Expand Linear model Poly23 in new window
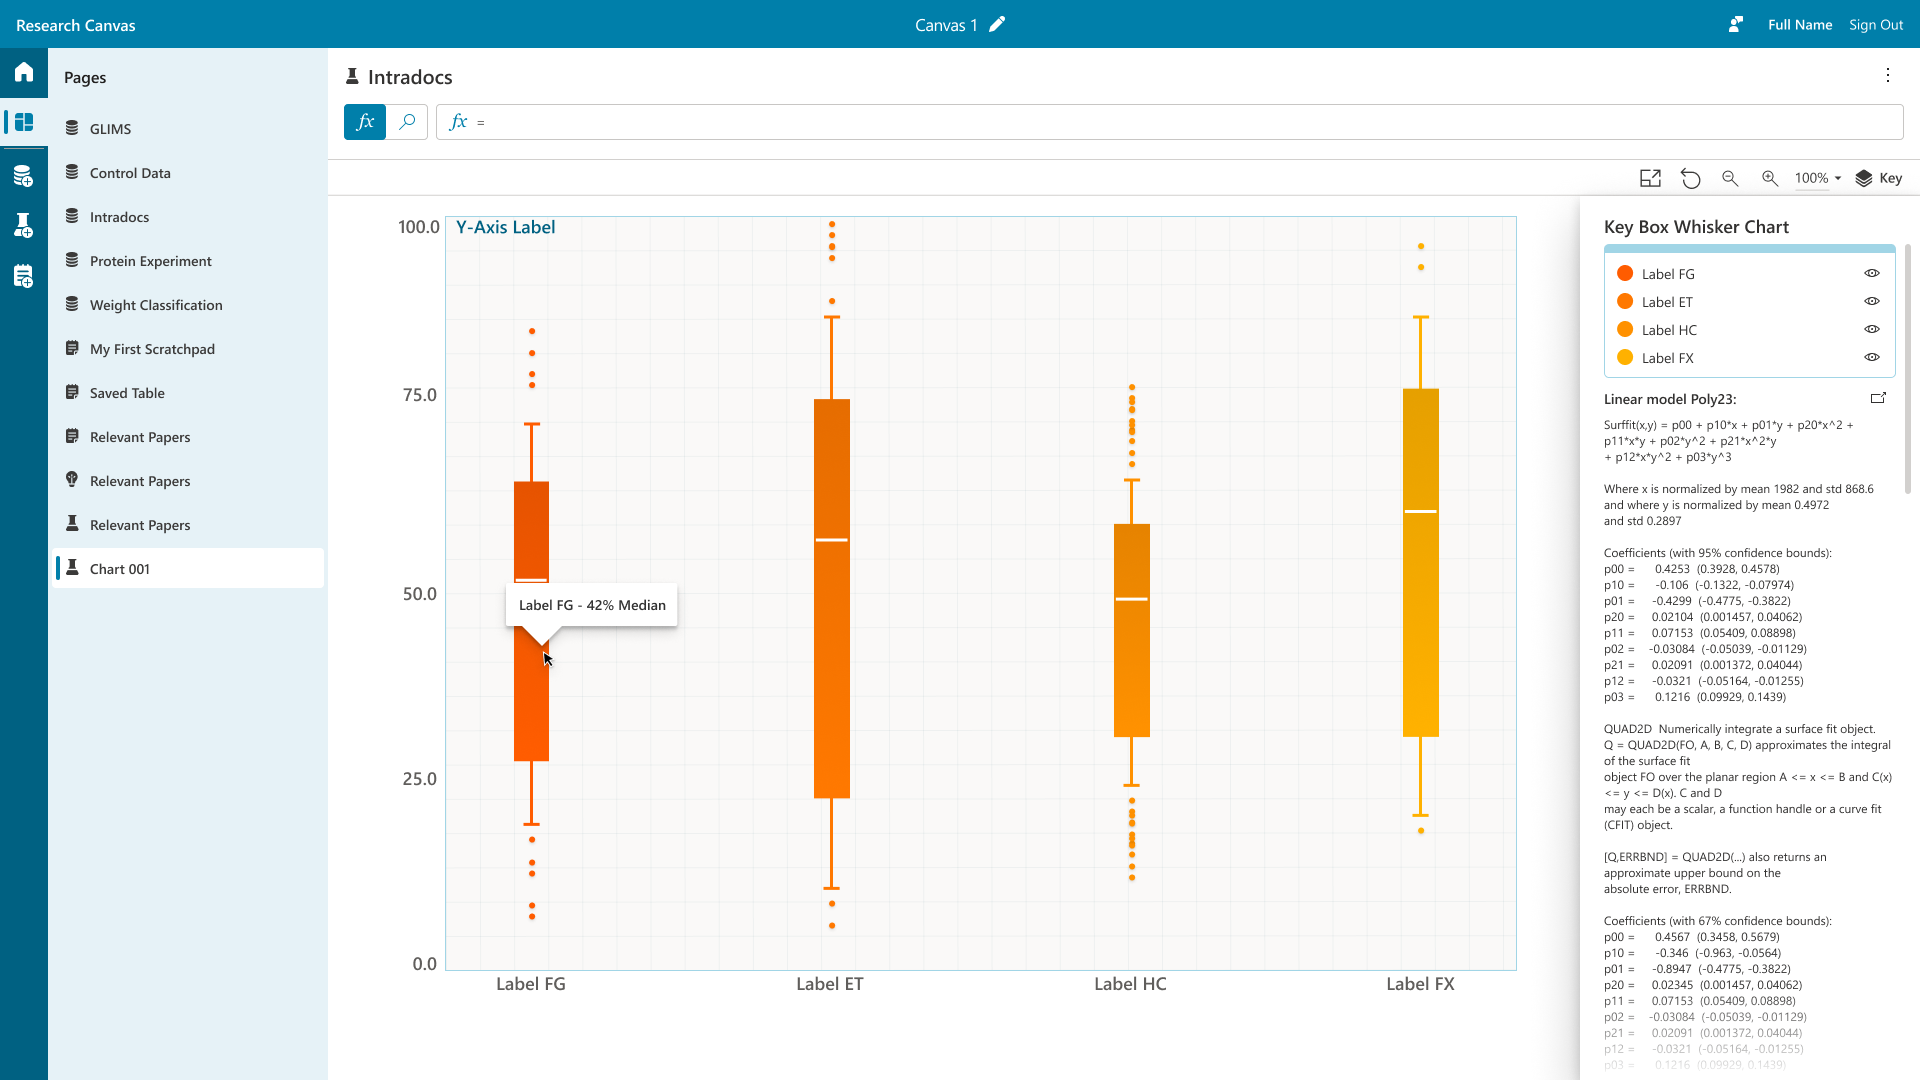 pos(1878,398)
